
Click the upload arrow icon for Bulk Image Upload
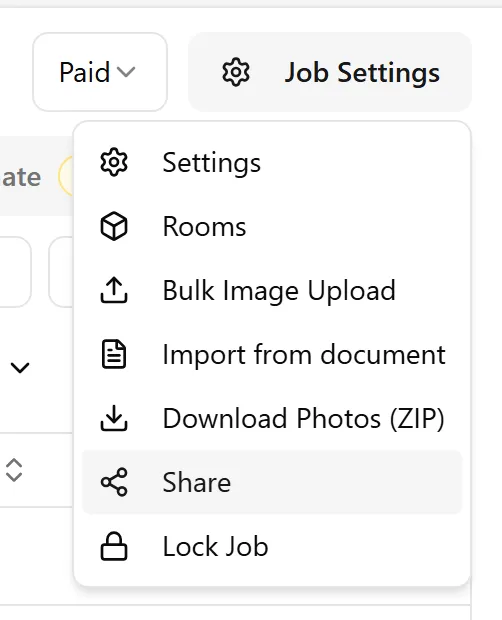114,290
